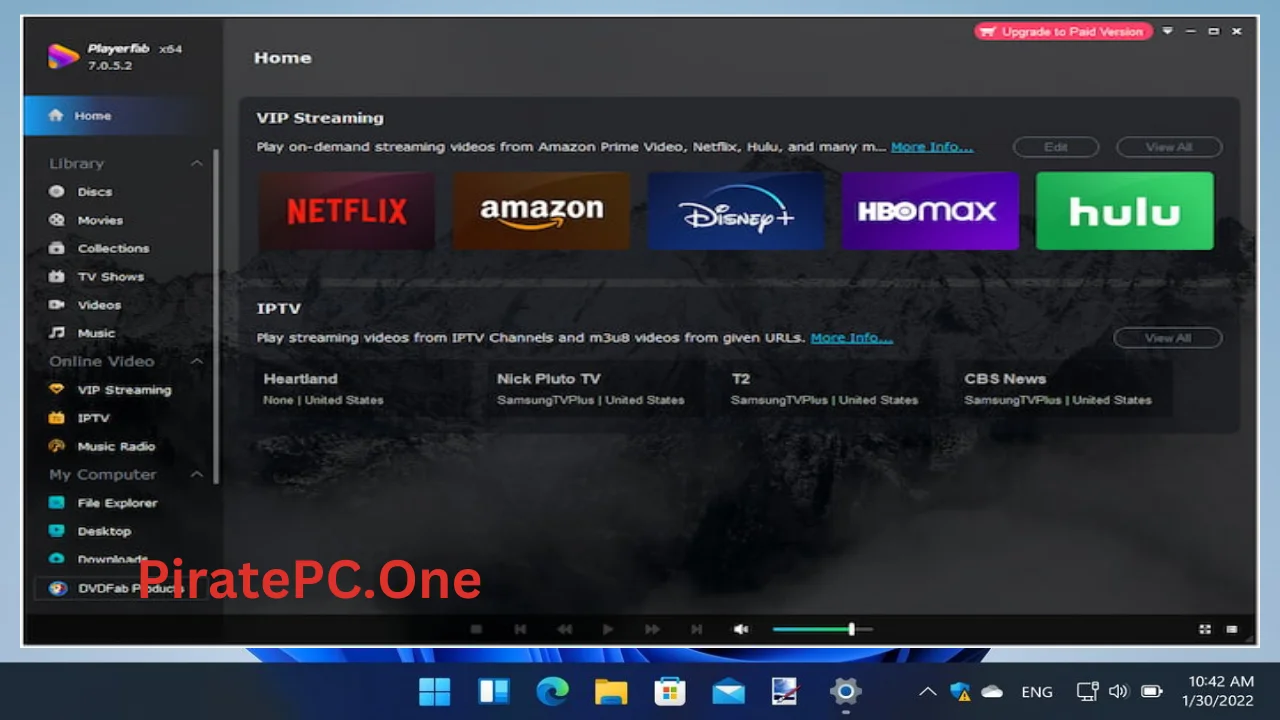Click the play button
1280x720 pixels.
click(x=608, y=629)
